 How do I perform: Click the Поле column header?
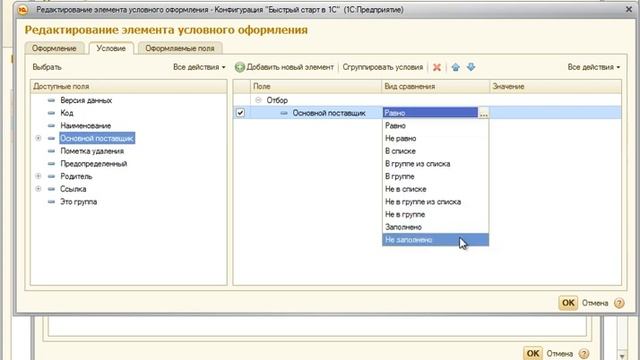tap(316, 87)
